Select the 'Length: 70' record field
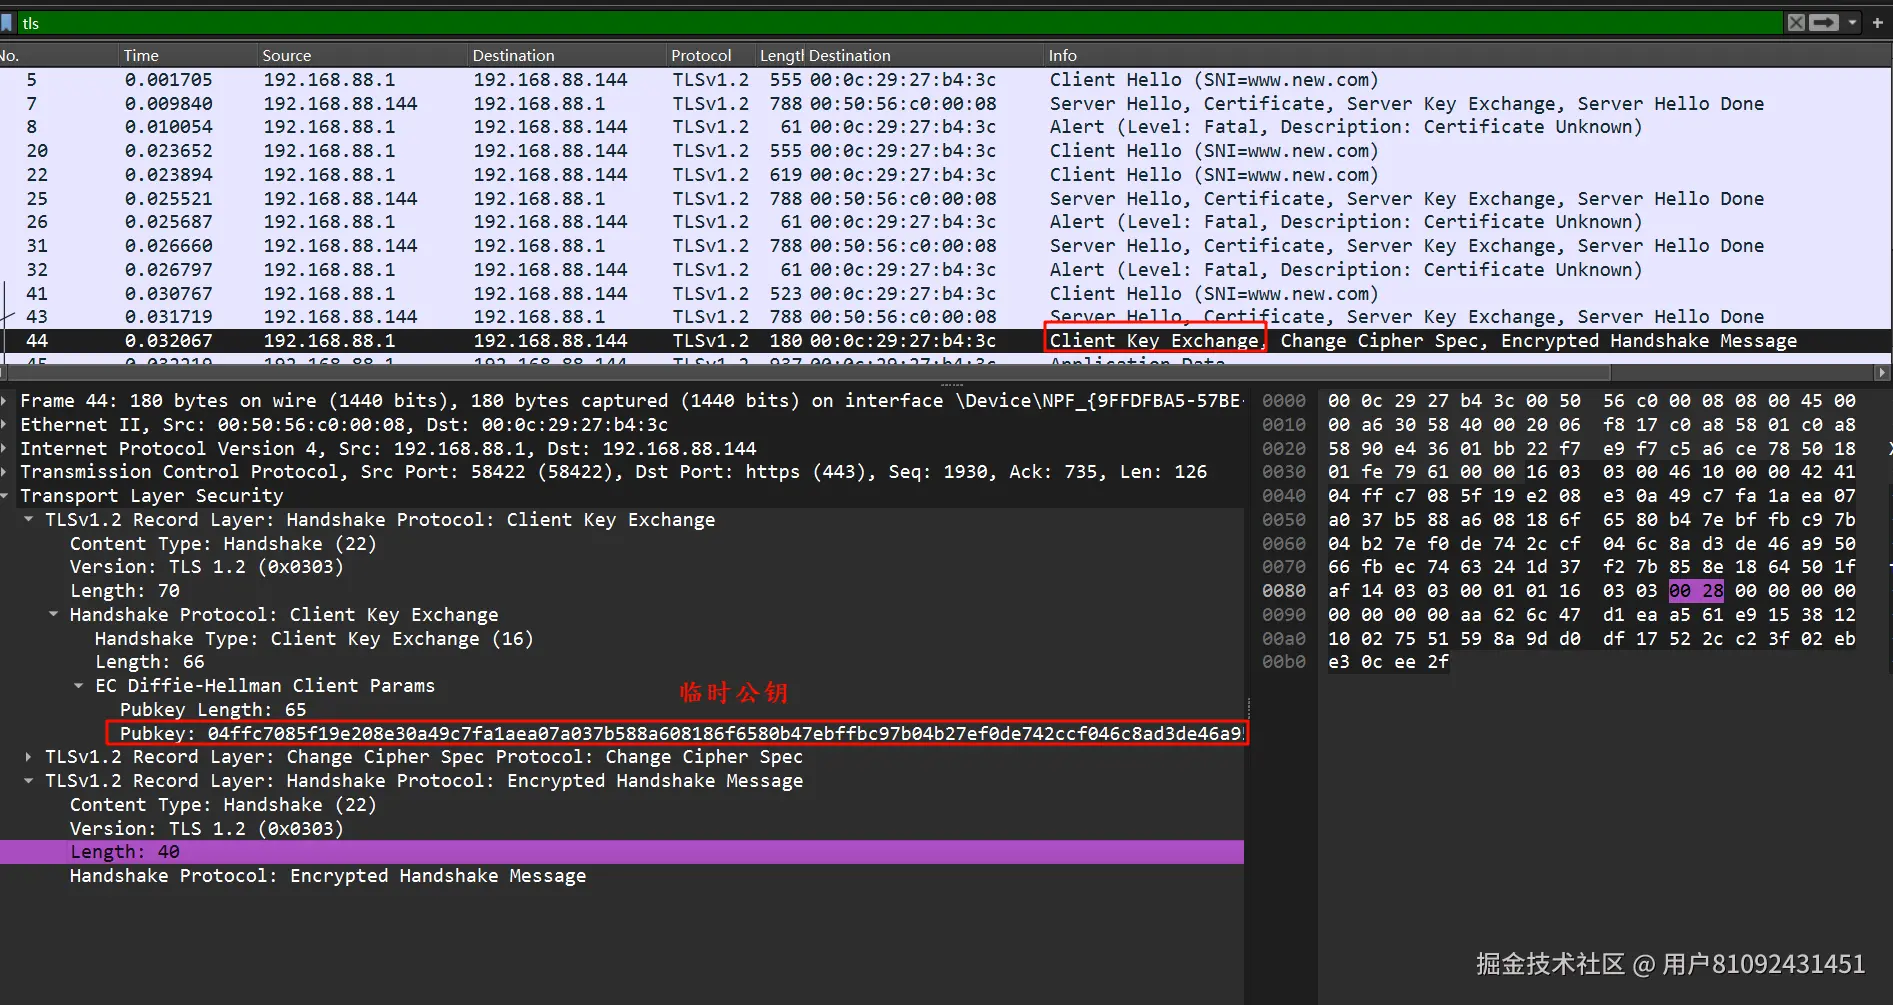Screen dimensions: 1893x1005 [125, 591]
